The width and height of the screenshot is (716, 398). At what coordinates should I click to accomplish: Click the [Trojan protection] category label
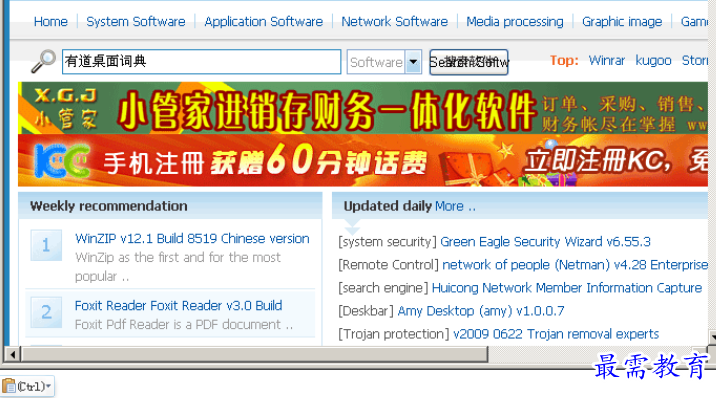point(394,334)
